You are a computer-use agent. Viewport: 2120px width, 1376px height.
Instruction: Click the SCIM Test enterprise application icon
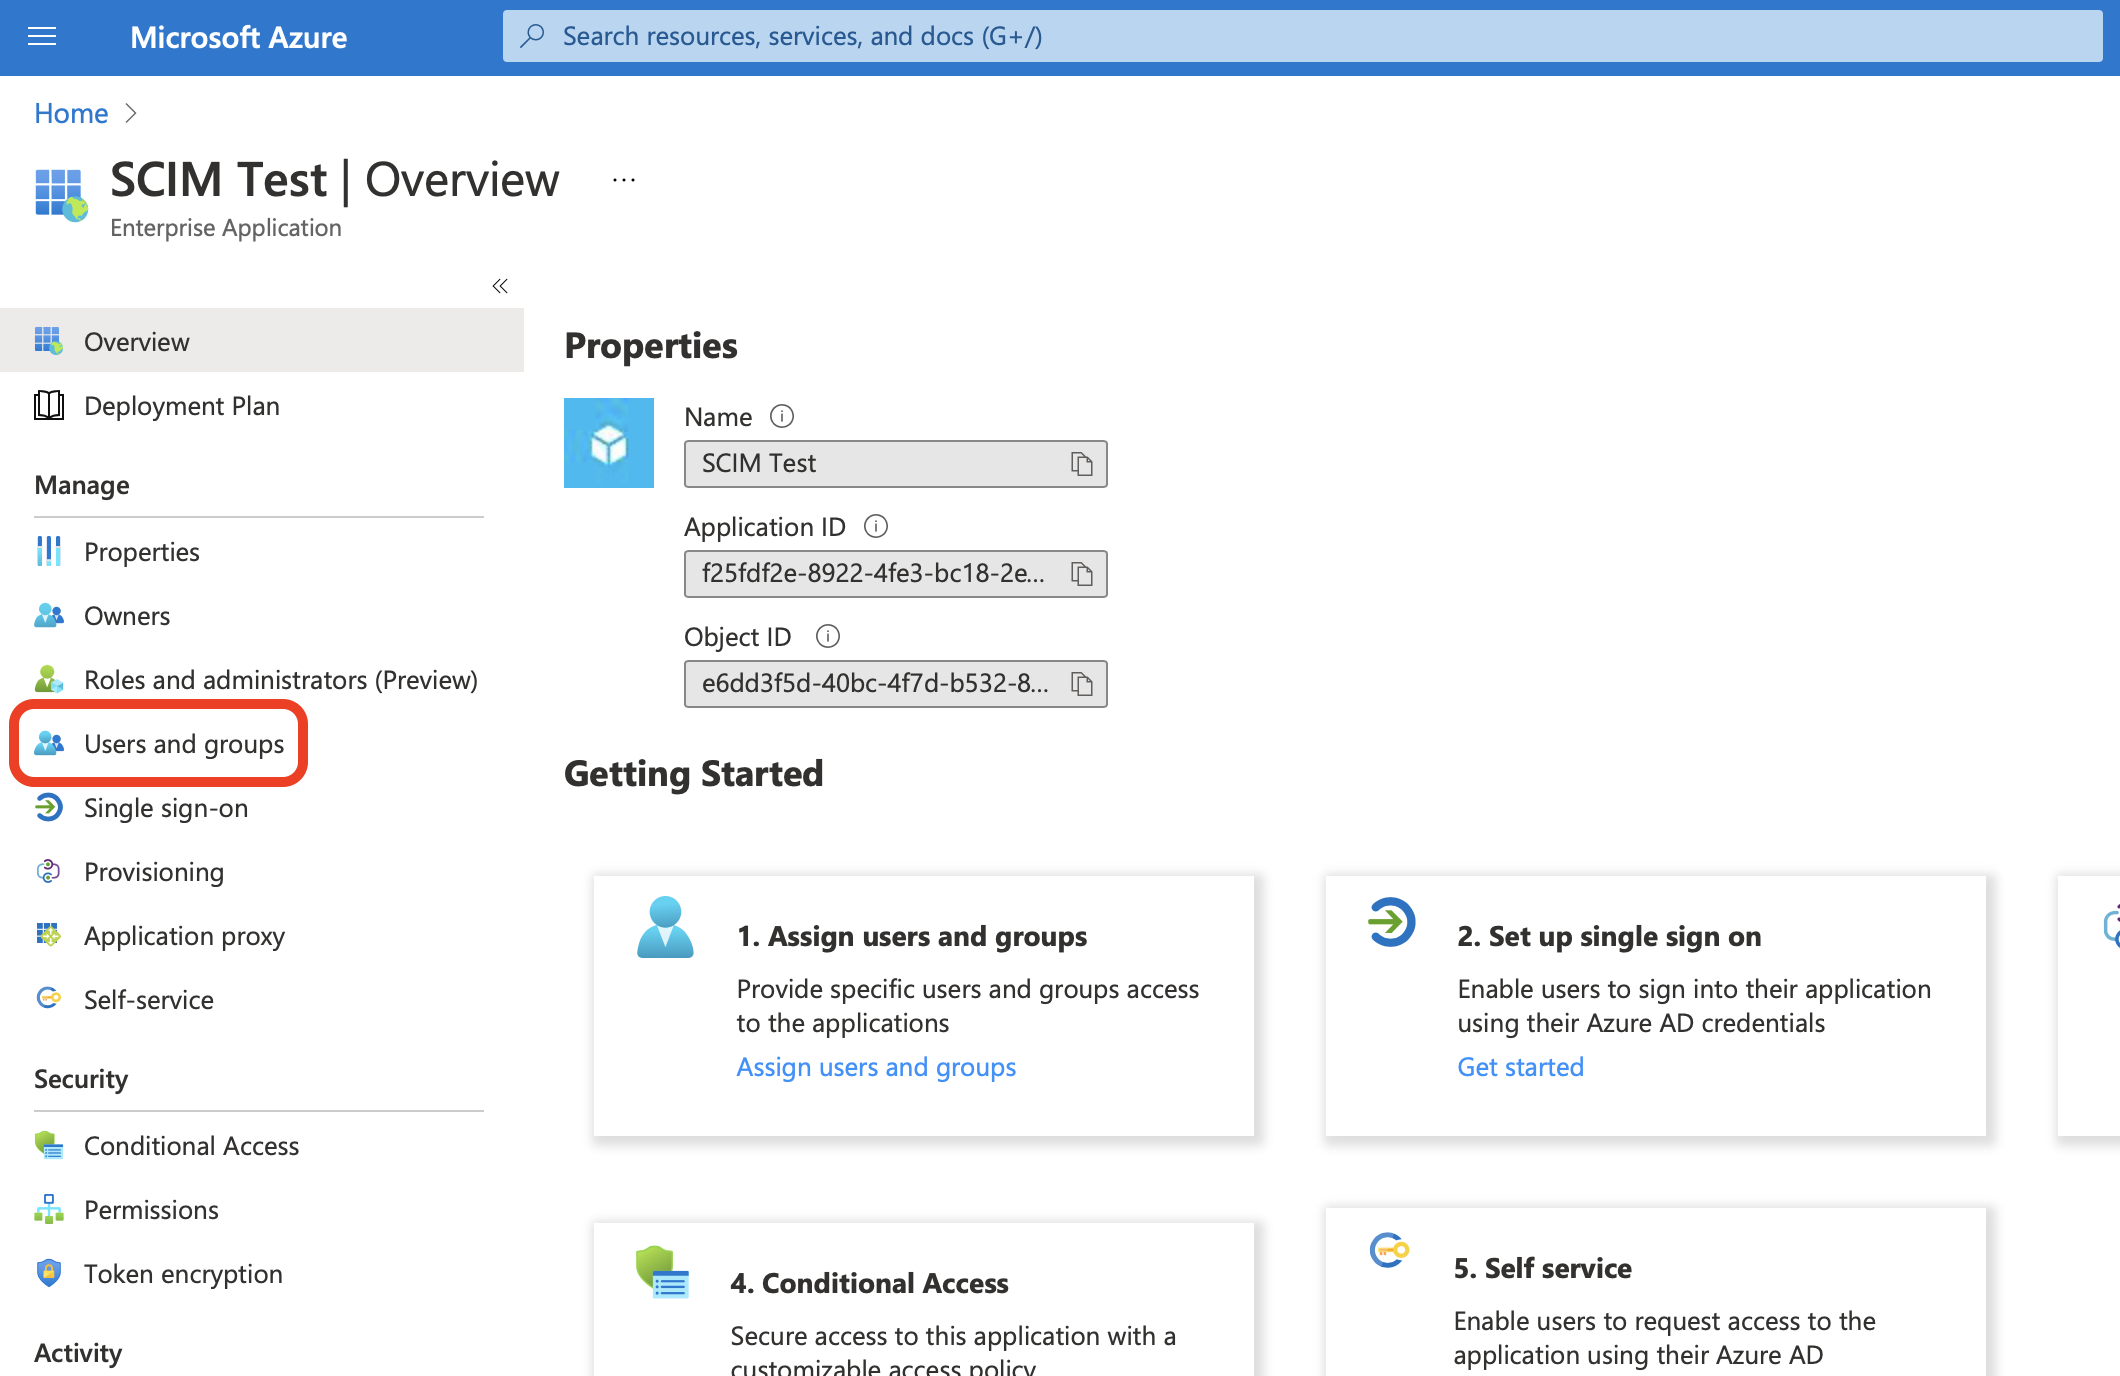point(61,194)
